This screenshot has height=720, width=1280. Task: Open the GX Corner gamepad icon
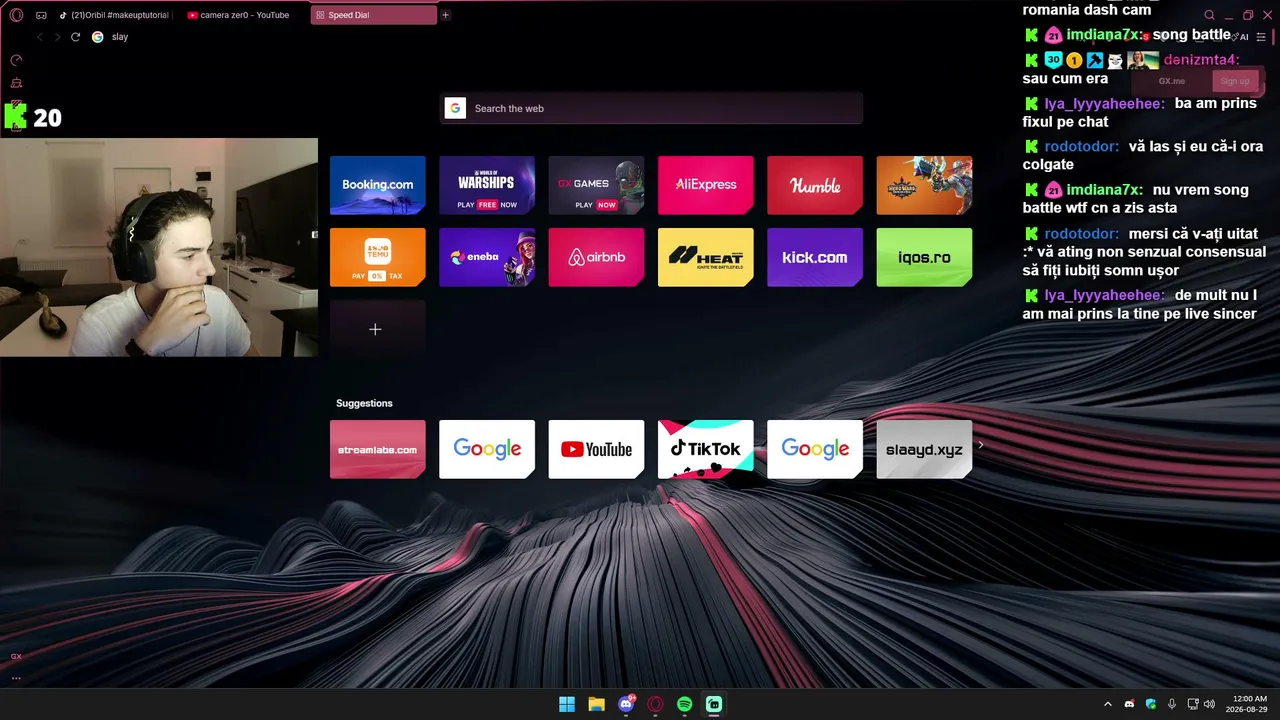[x=41, y=15]
